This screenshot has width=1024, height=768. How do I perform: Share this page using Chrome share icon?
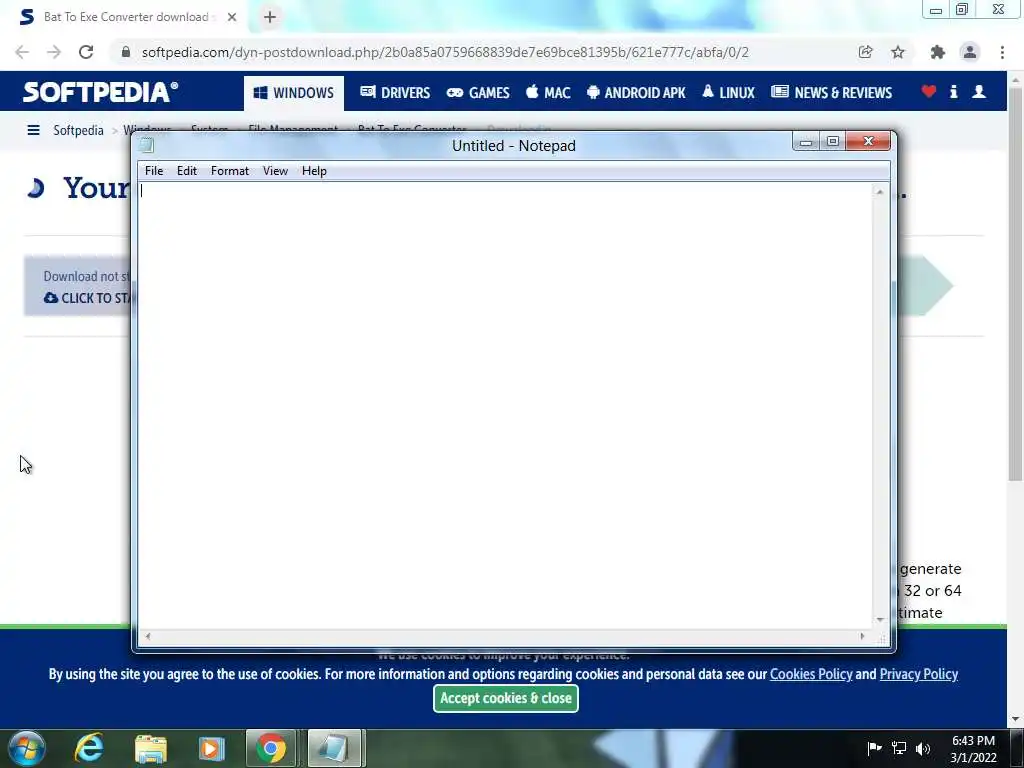coord(865,52)
